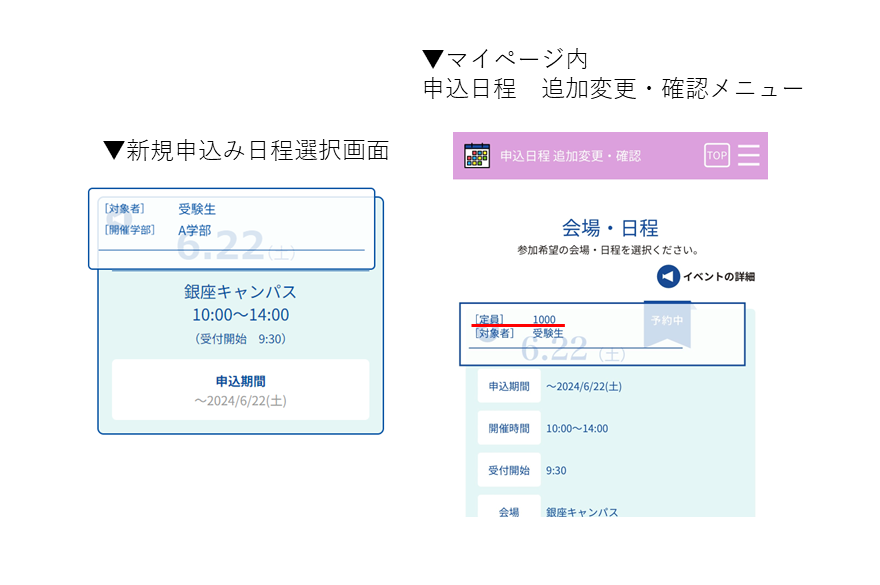This screenshot has height=585, width=880.
Task: Click the 会場 label at the bottom
Action: pos(509,508)
